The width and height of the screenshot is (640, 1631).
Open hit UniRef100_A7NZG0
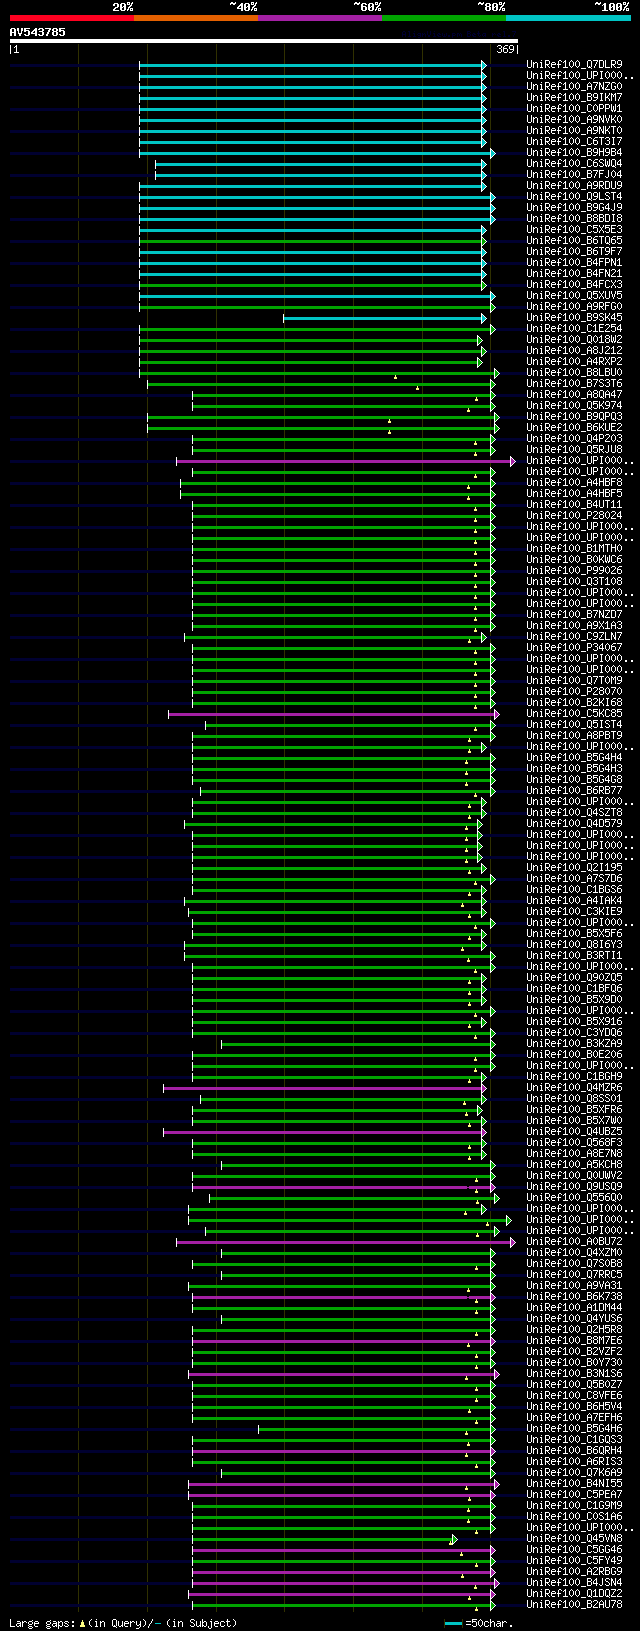click(574, 87)
